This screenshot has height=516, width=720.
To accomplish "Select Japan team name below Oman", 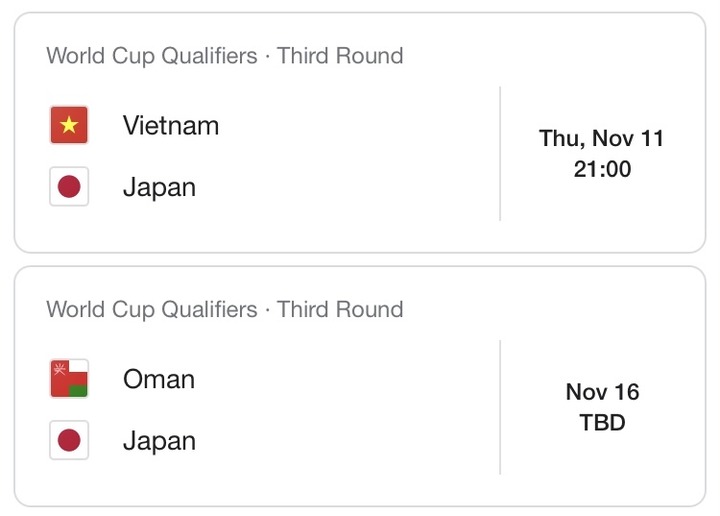I will (159, 441).
